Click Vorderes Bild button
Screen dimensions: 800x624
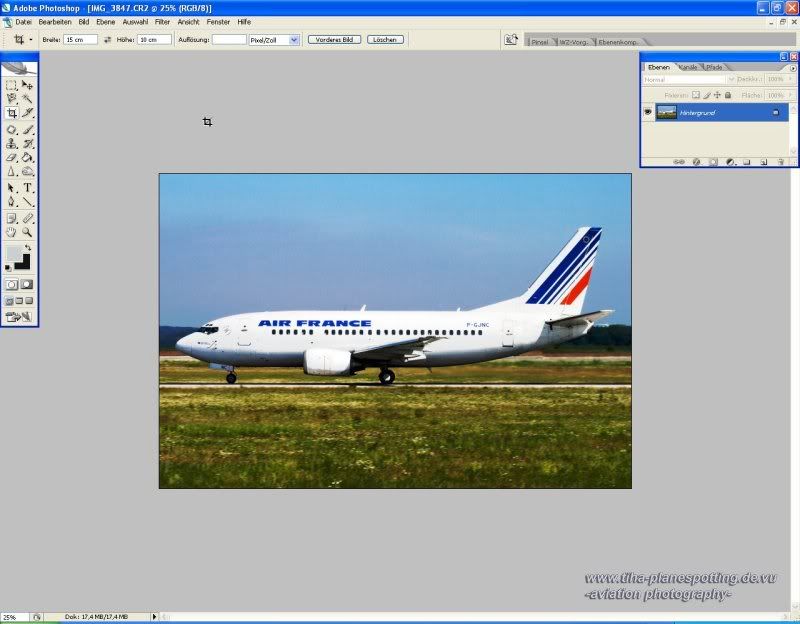click(334, 39)
